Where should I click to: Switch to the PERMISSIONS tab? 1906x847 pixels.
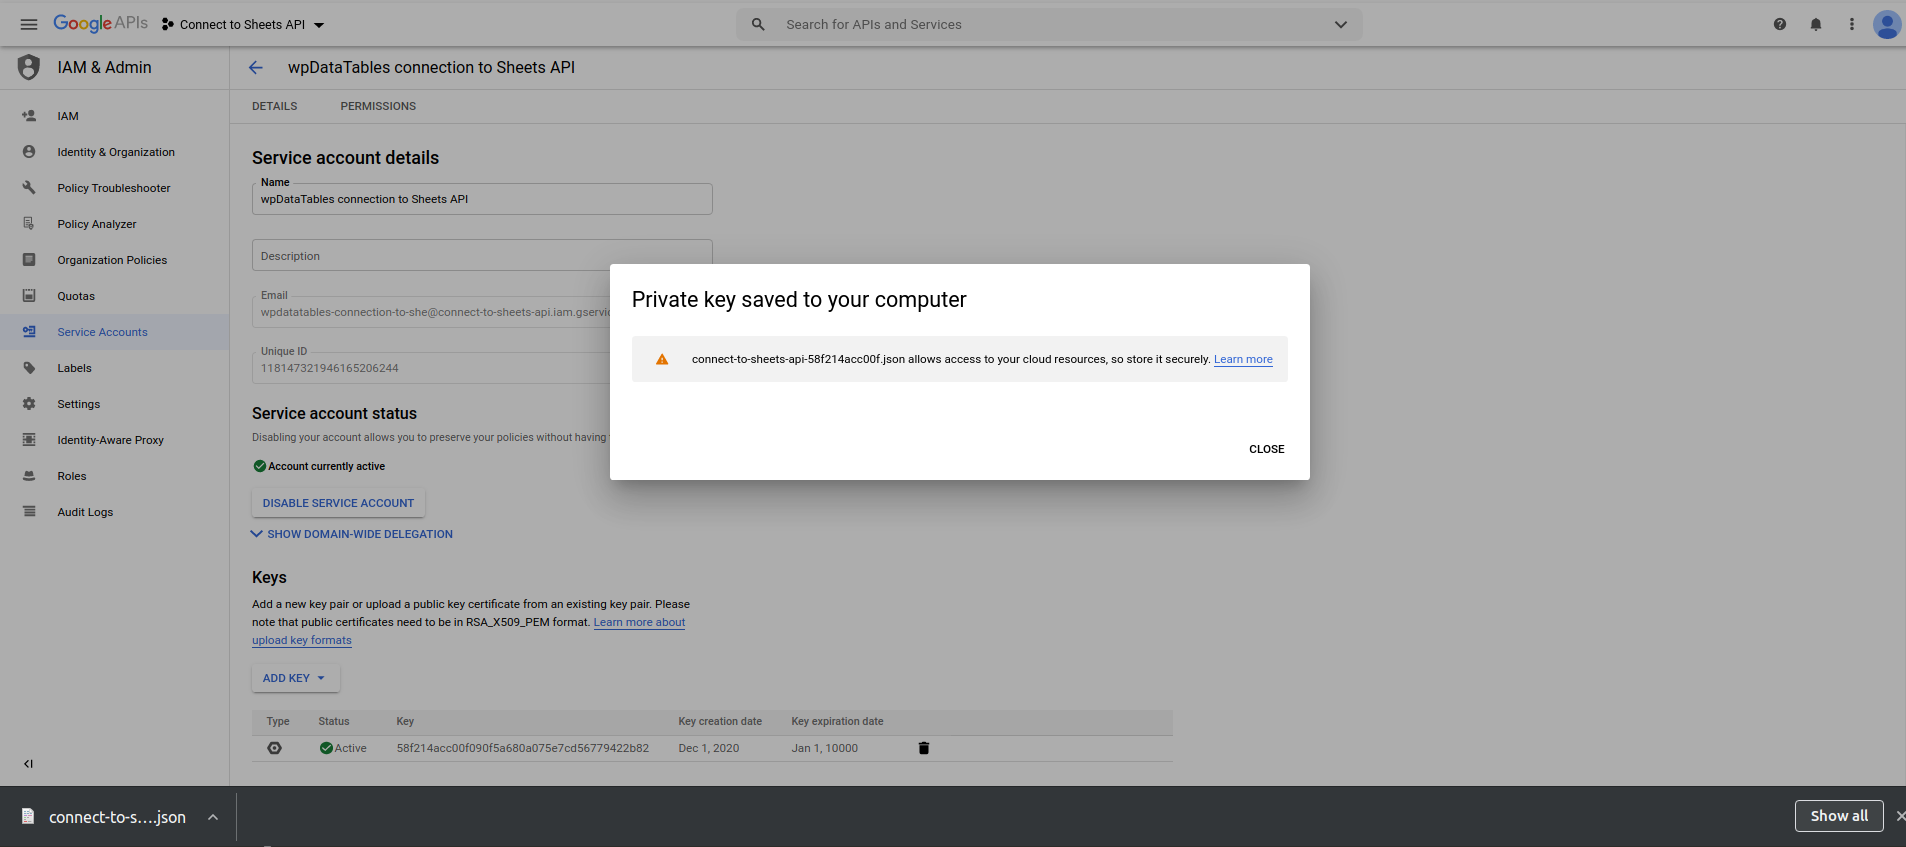pos(378,106)
